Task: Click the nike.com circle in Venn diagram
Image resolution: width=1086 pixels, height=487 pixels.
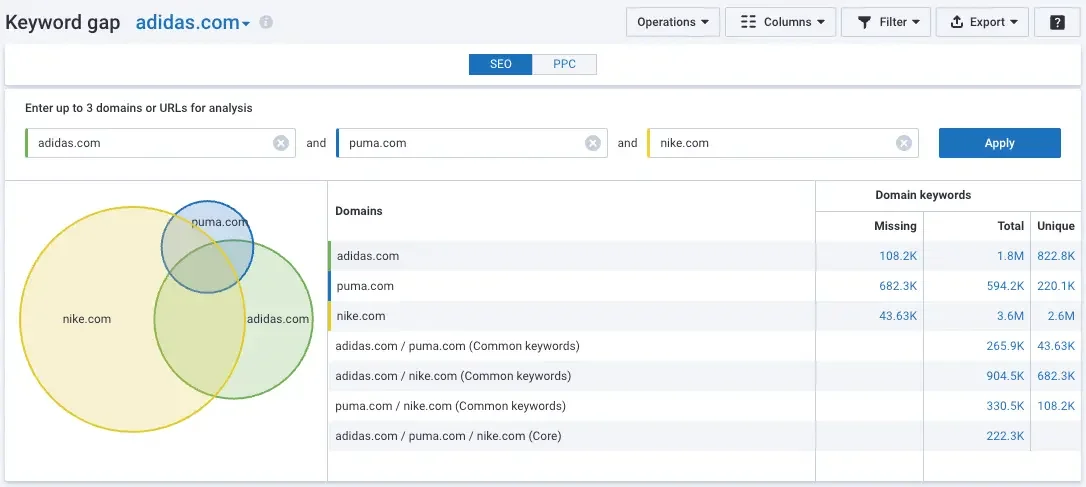Action: coord(87,319)
